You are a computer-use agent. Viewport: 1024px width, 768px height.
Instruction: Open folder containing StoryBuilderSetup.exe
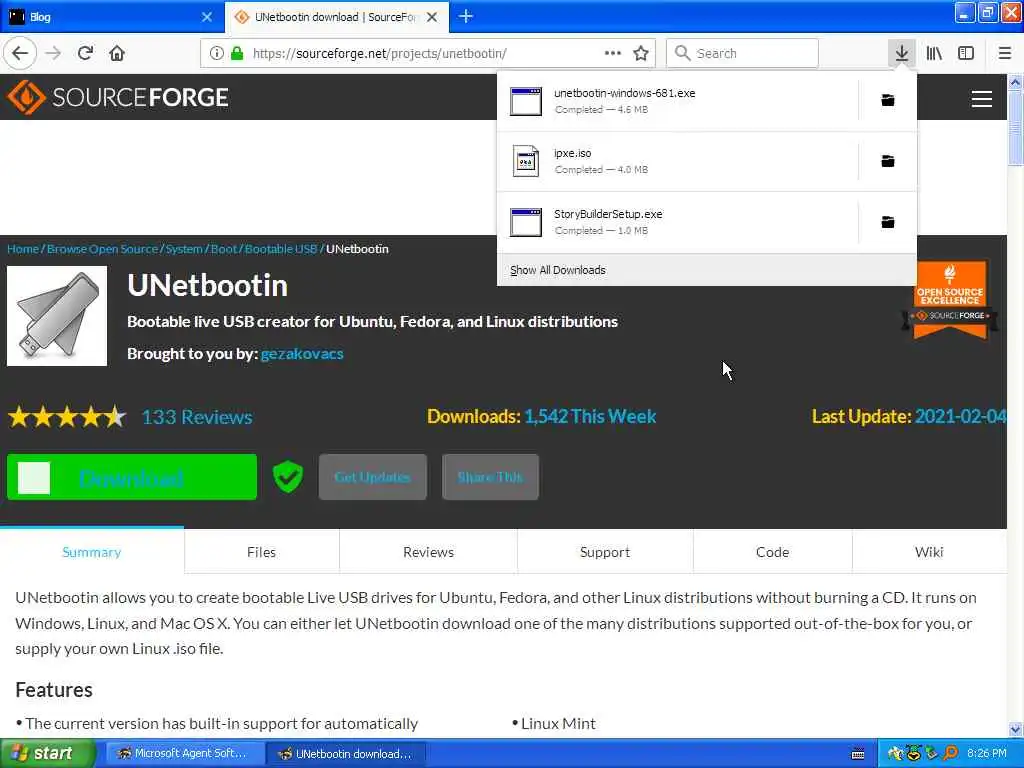[888, 222]
